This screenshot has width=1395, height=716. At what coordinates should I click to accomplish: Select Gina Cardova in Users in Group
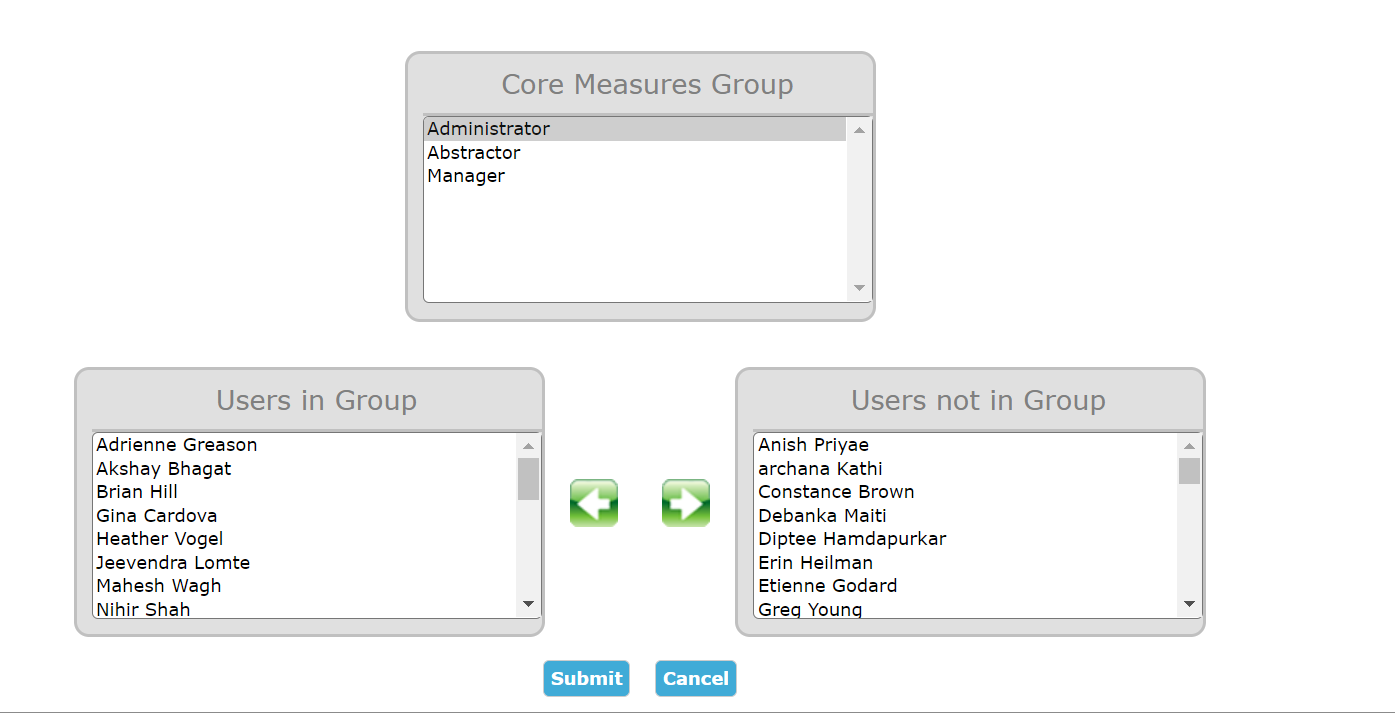305,516
